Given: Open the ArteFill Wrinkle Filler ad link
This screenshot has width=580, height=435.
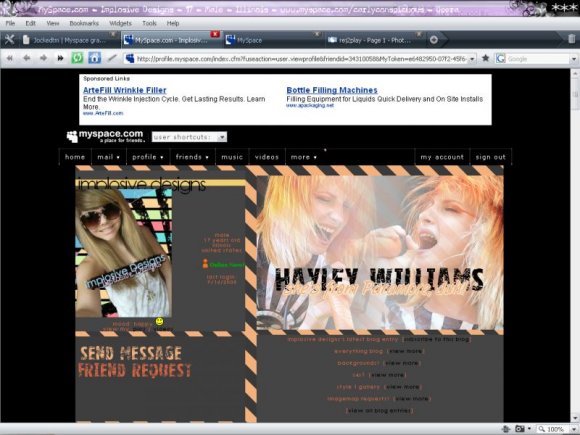Looking at the screenshot, I should pos(125,90).
